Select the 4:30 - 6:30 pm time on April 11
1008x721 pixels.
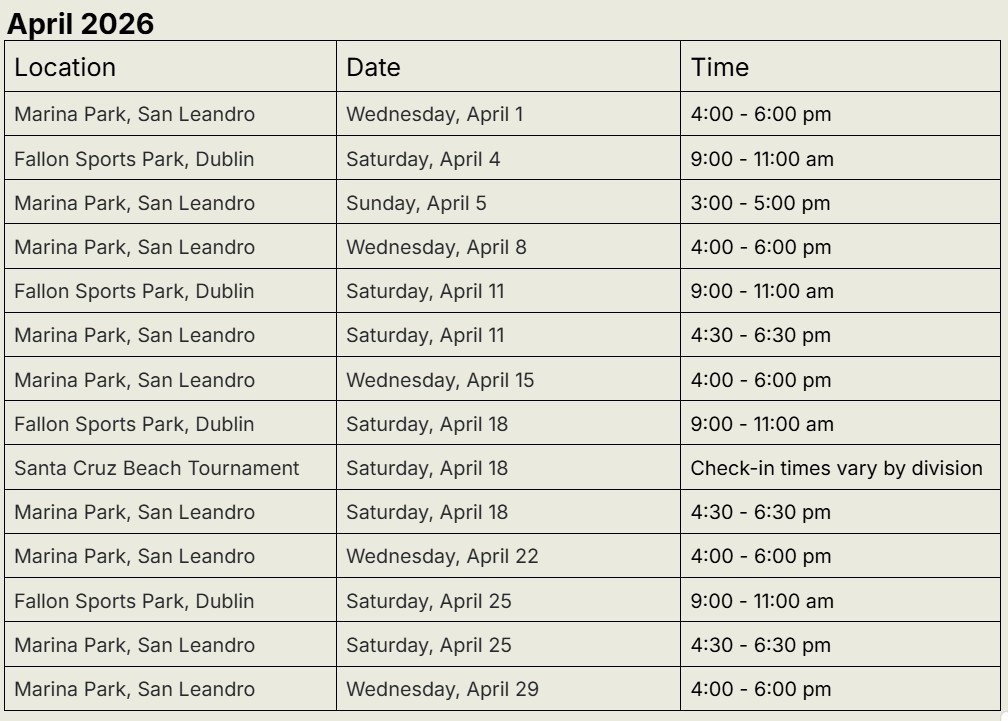[x=760, y=335]
